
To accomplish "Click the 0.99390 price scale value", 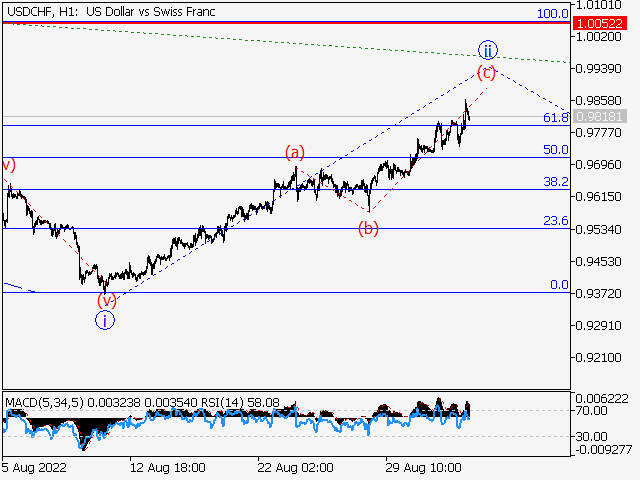I will tap(598, 69).
